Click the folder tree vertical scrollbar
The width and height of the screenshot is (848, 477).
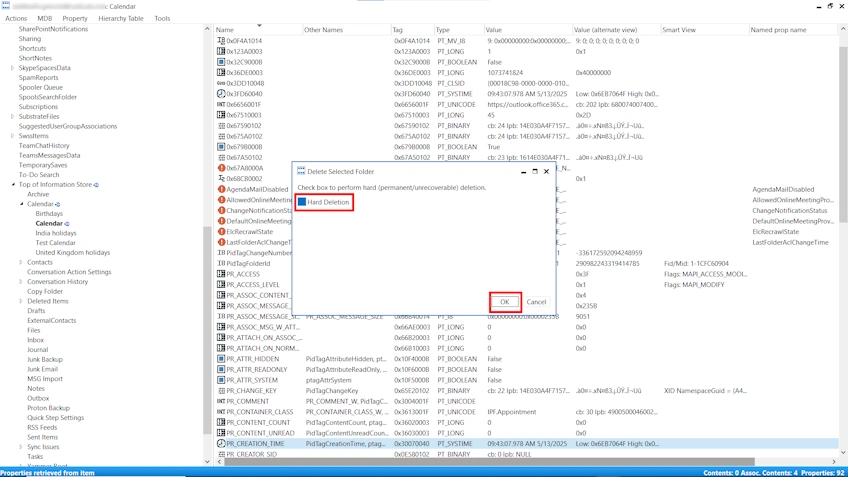point(207,330)
